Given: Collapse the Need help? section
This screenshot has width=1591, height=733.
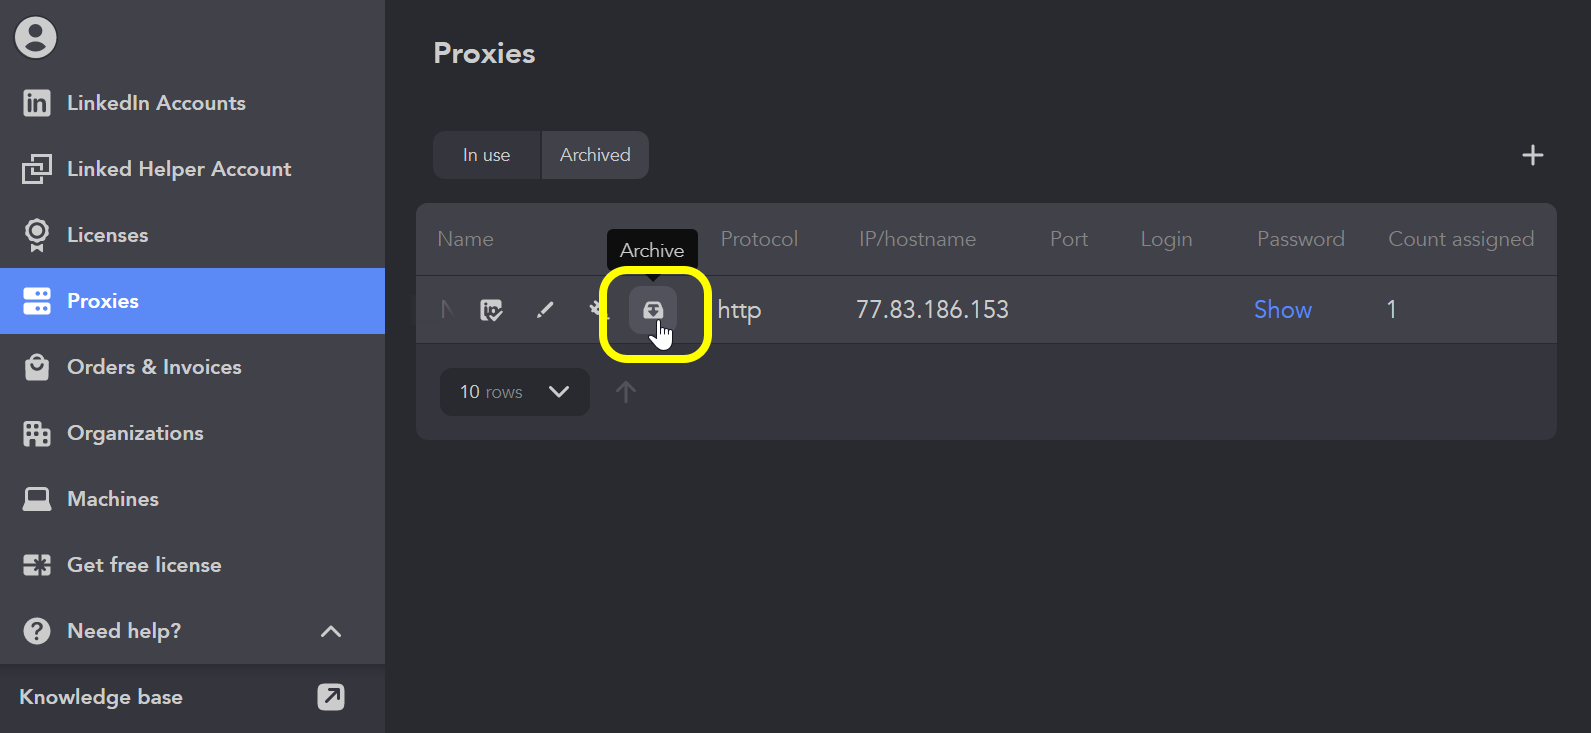Looking at the screenshot, I should pyautogui.click(x=330, y=631).
